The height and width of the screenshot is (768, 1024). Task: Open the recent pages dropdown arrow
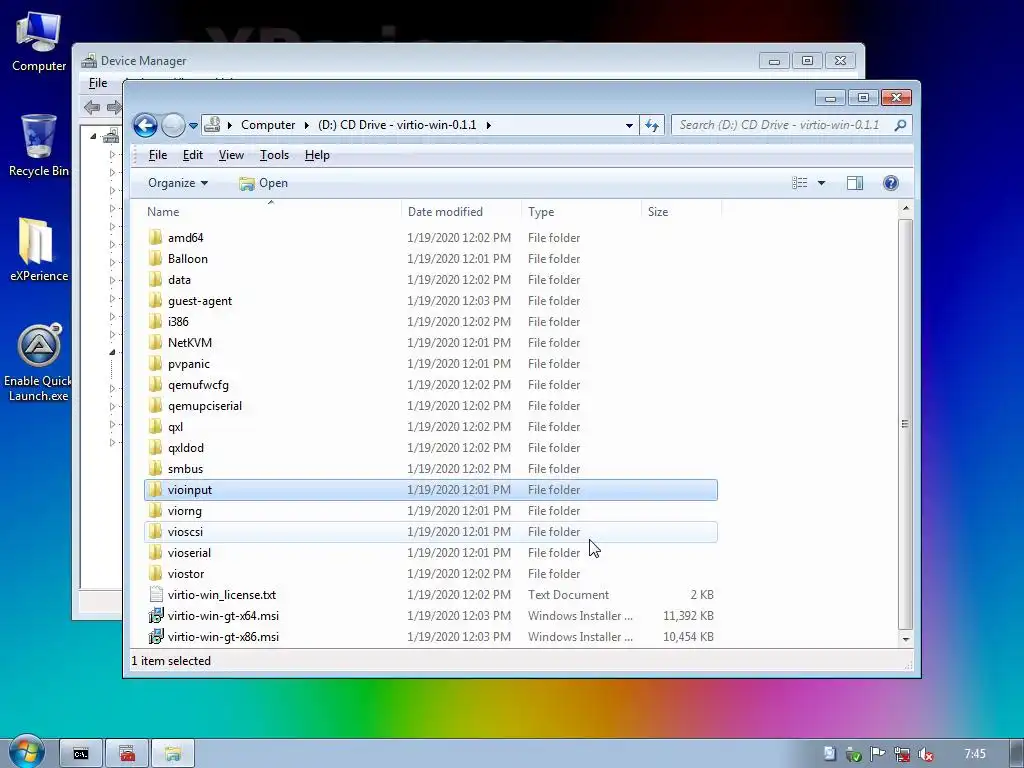pyautogui.click(x=193, y=125)
